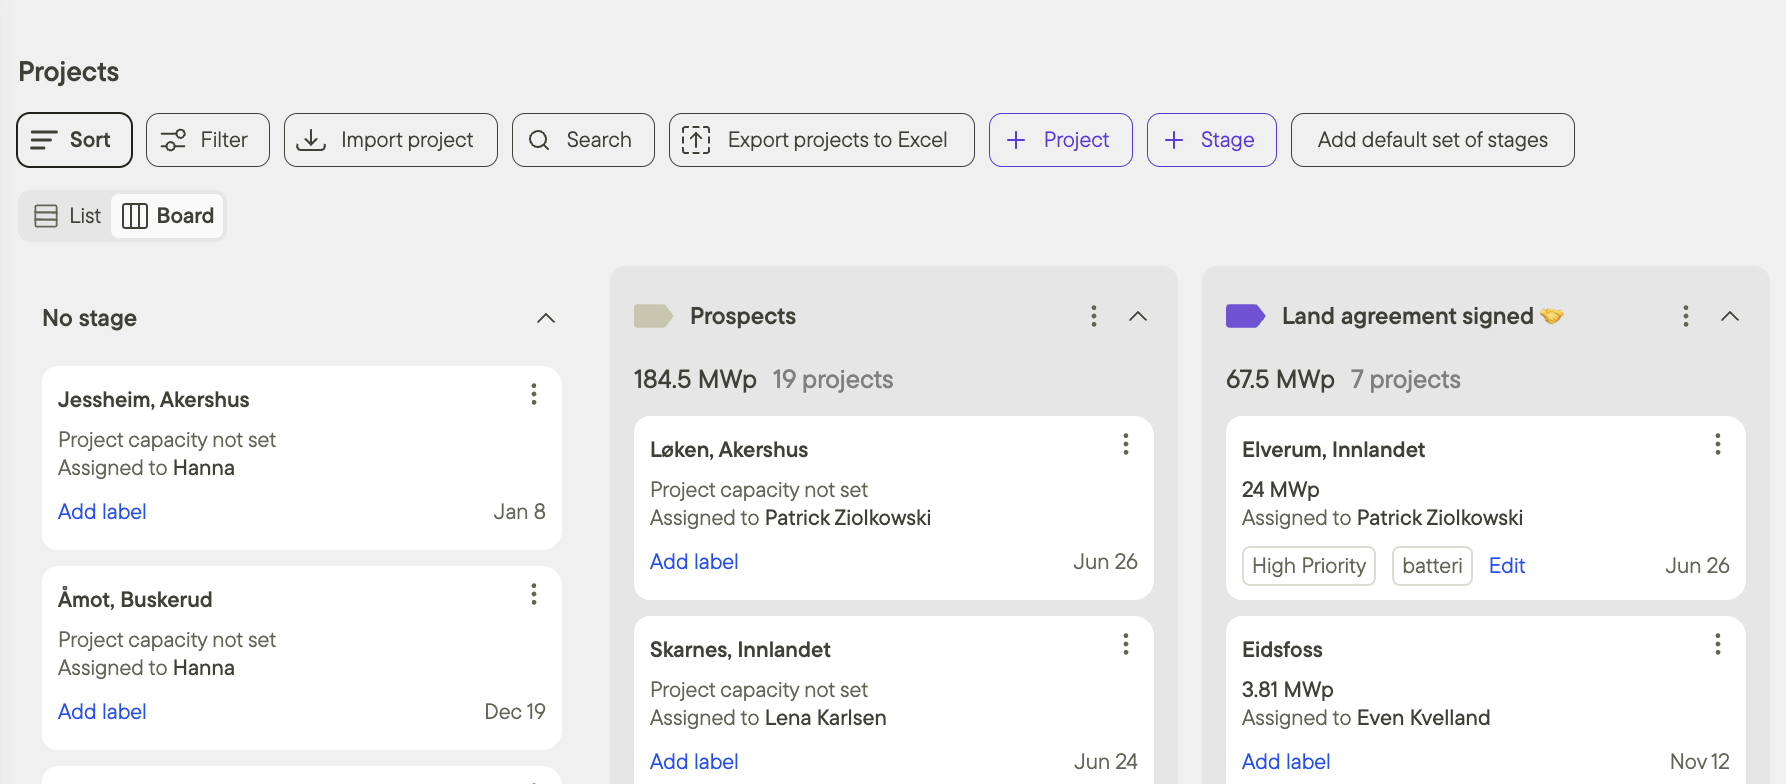The width and height of the screenshot is (1786, 784).
Task: Click Nov 12 date on Eidsfoss card
Action: click(1700, 762)
